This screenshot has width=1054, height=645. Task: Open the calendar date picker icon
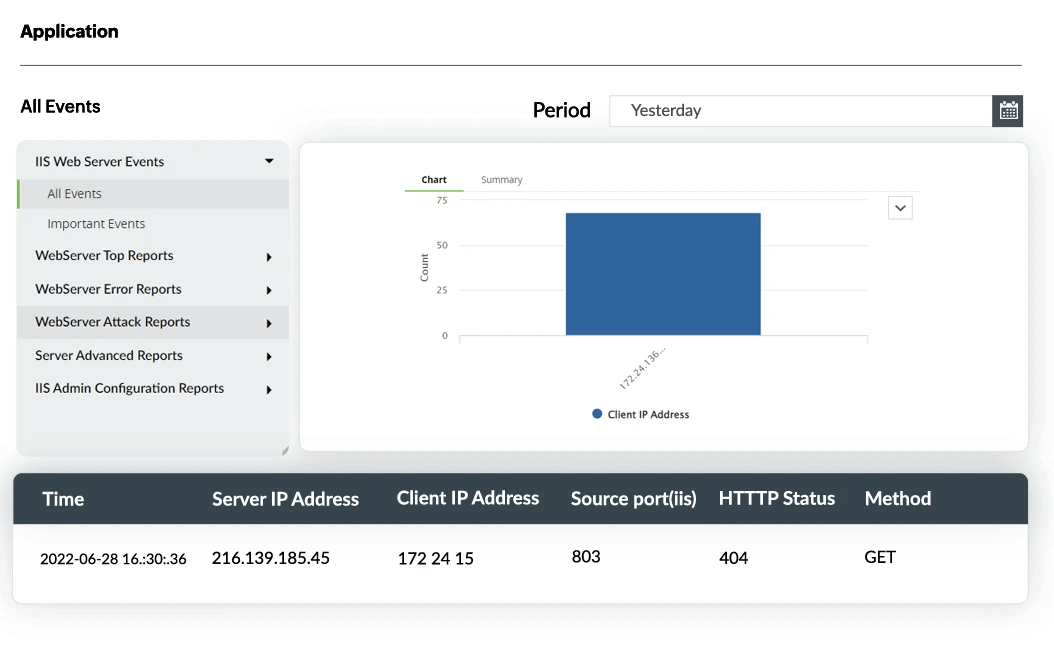1008,110
